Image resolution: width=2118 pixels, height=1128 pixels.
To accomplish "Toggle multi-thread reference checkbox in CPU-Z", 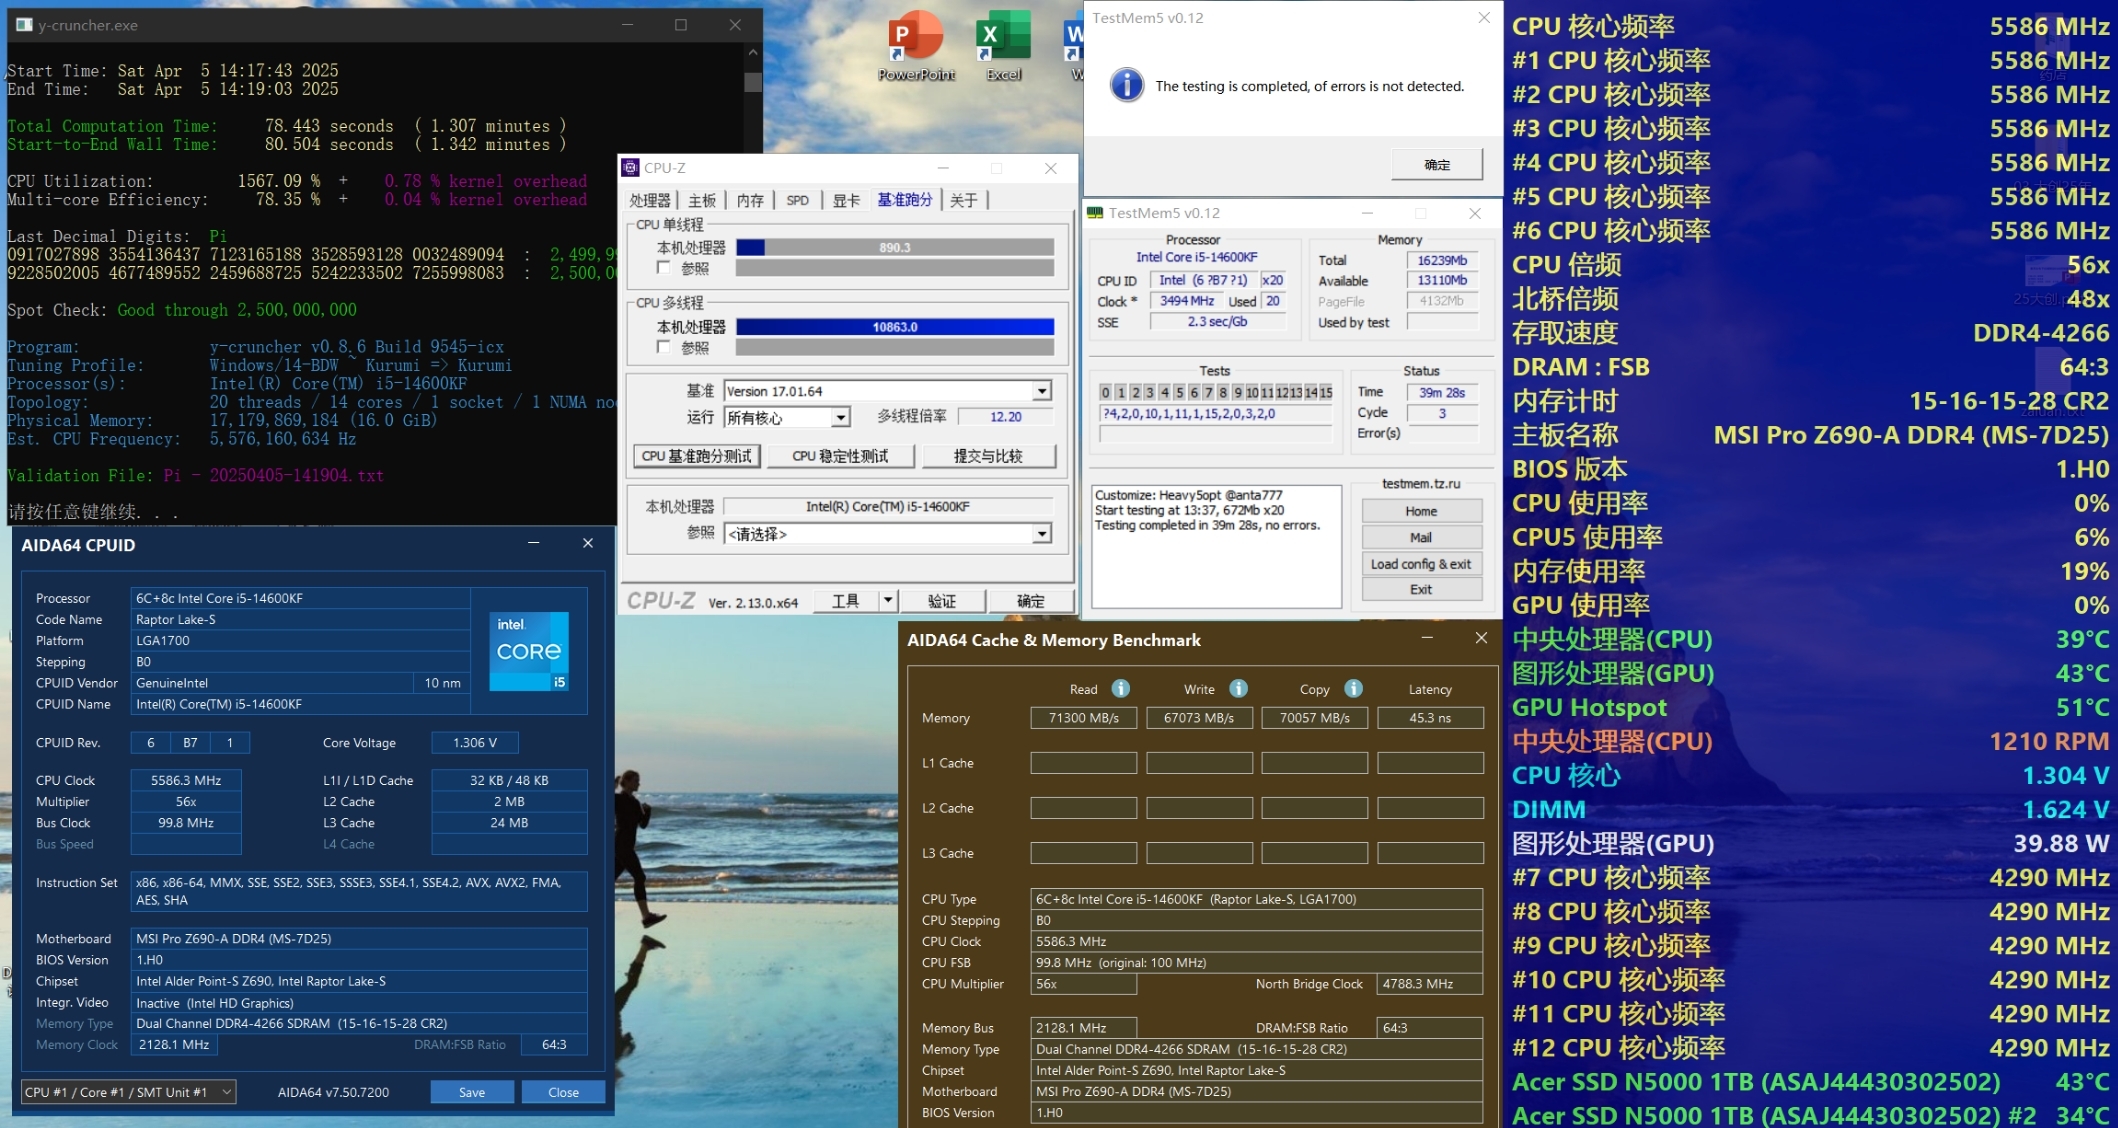I will coord(663,346).
